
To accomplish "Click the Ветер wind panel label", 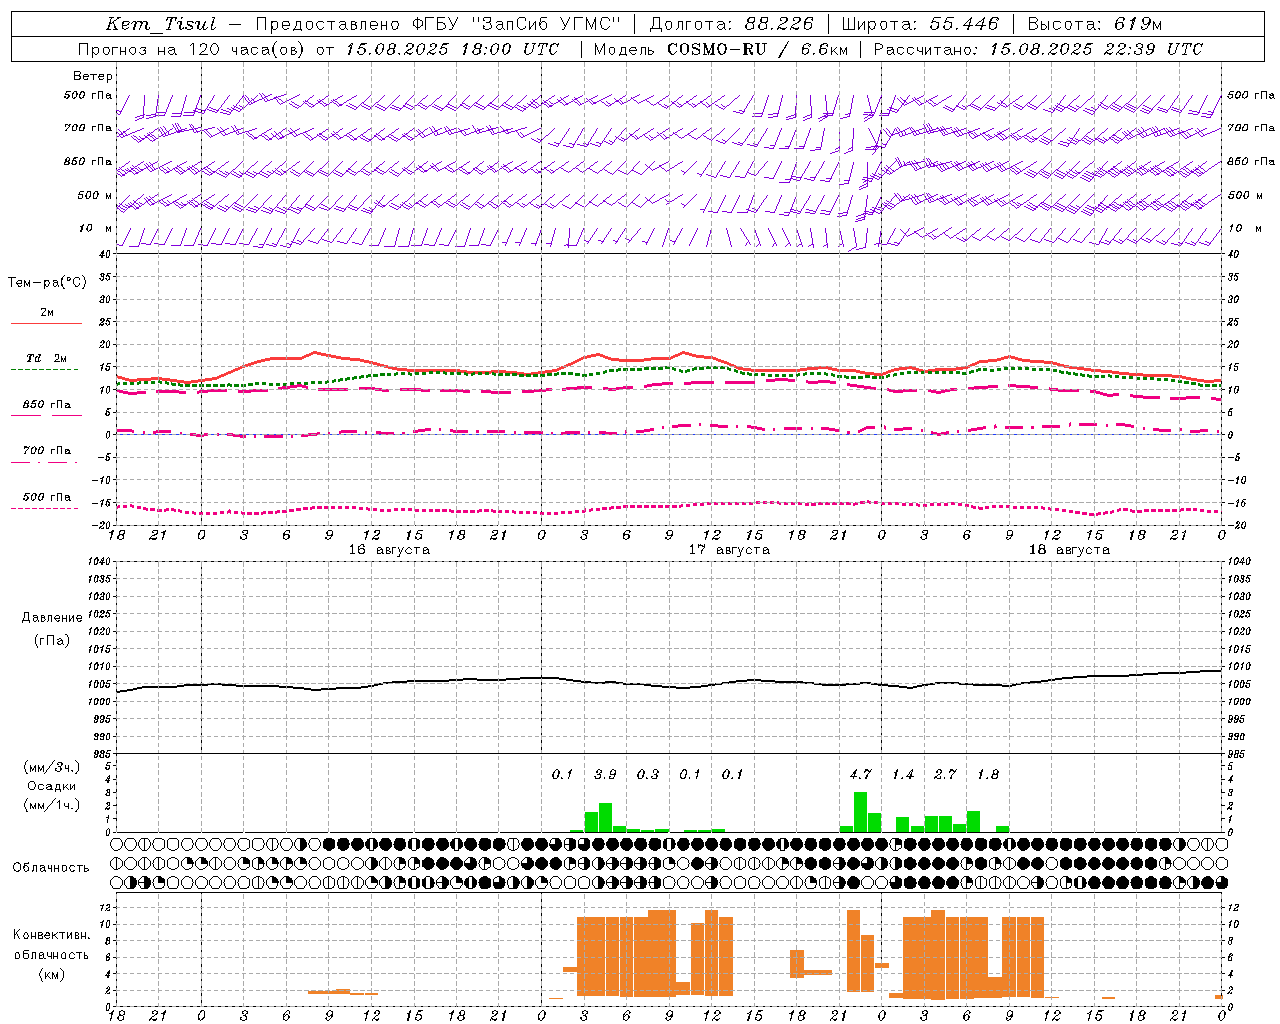I will 93,76.
